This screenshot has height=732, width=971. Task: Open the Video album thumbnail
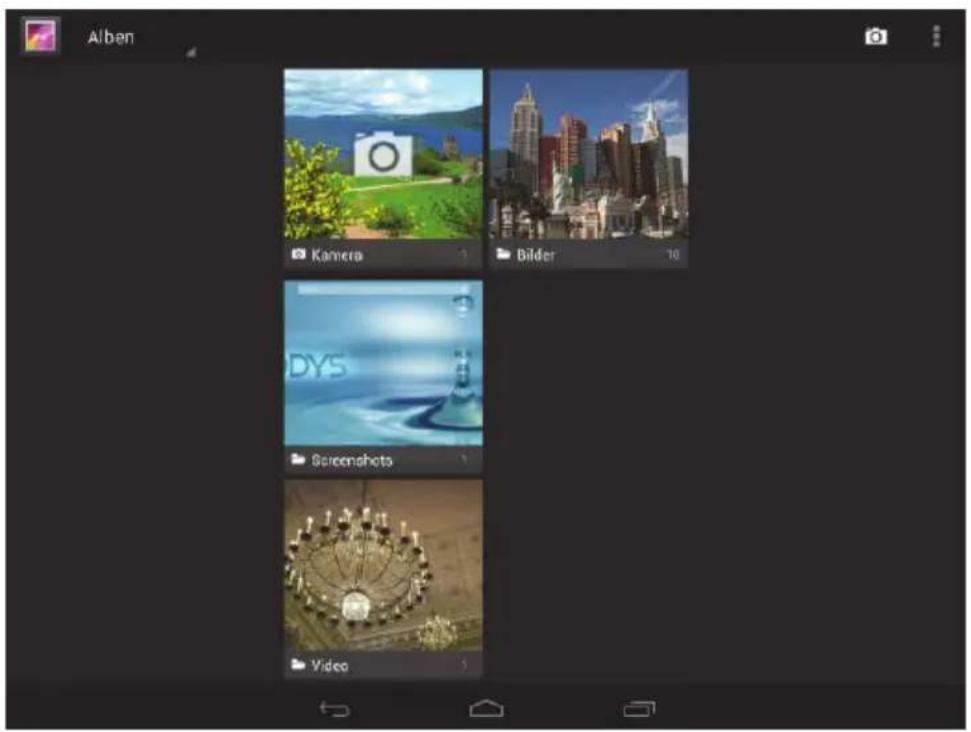383,565
